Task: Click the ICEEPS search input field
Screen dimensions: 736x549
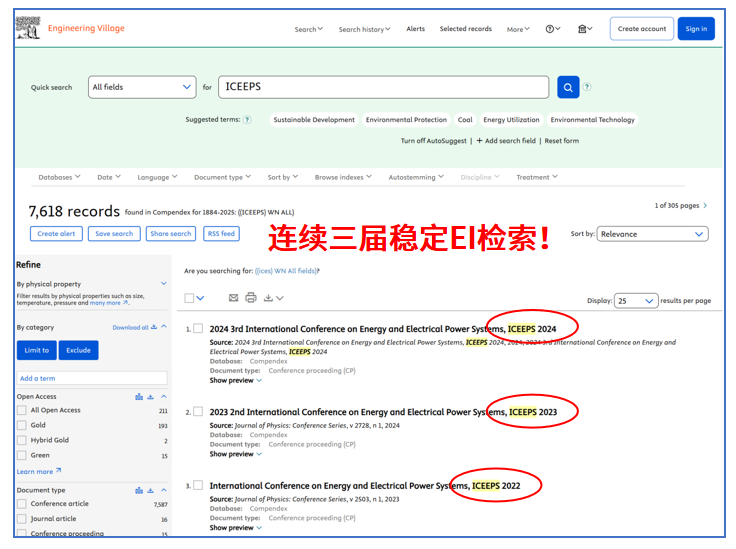Action: [383, 87]
